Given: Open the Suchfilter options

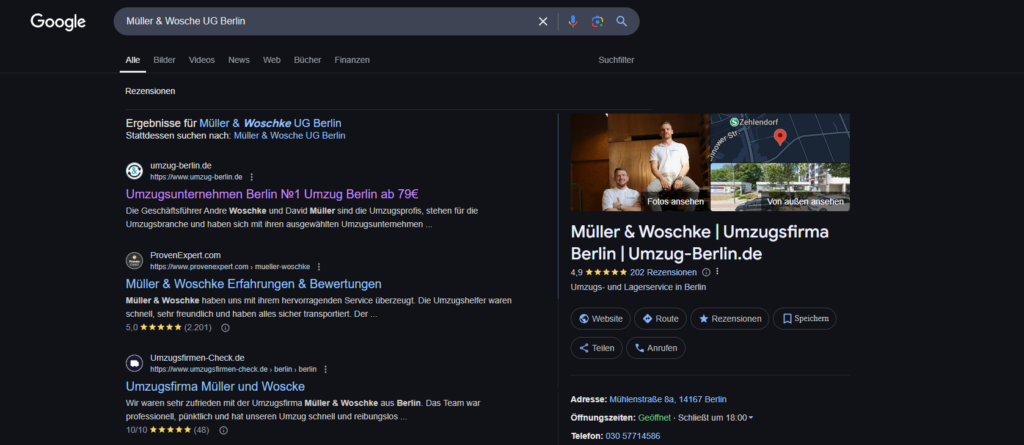Looking at the screenshot, I should point(616,60).
